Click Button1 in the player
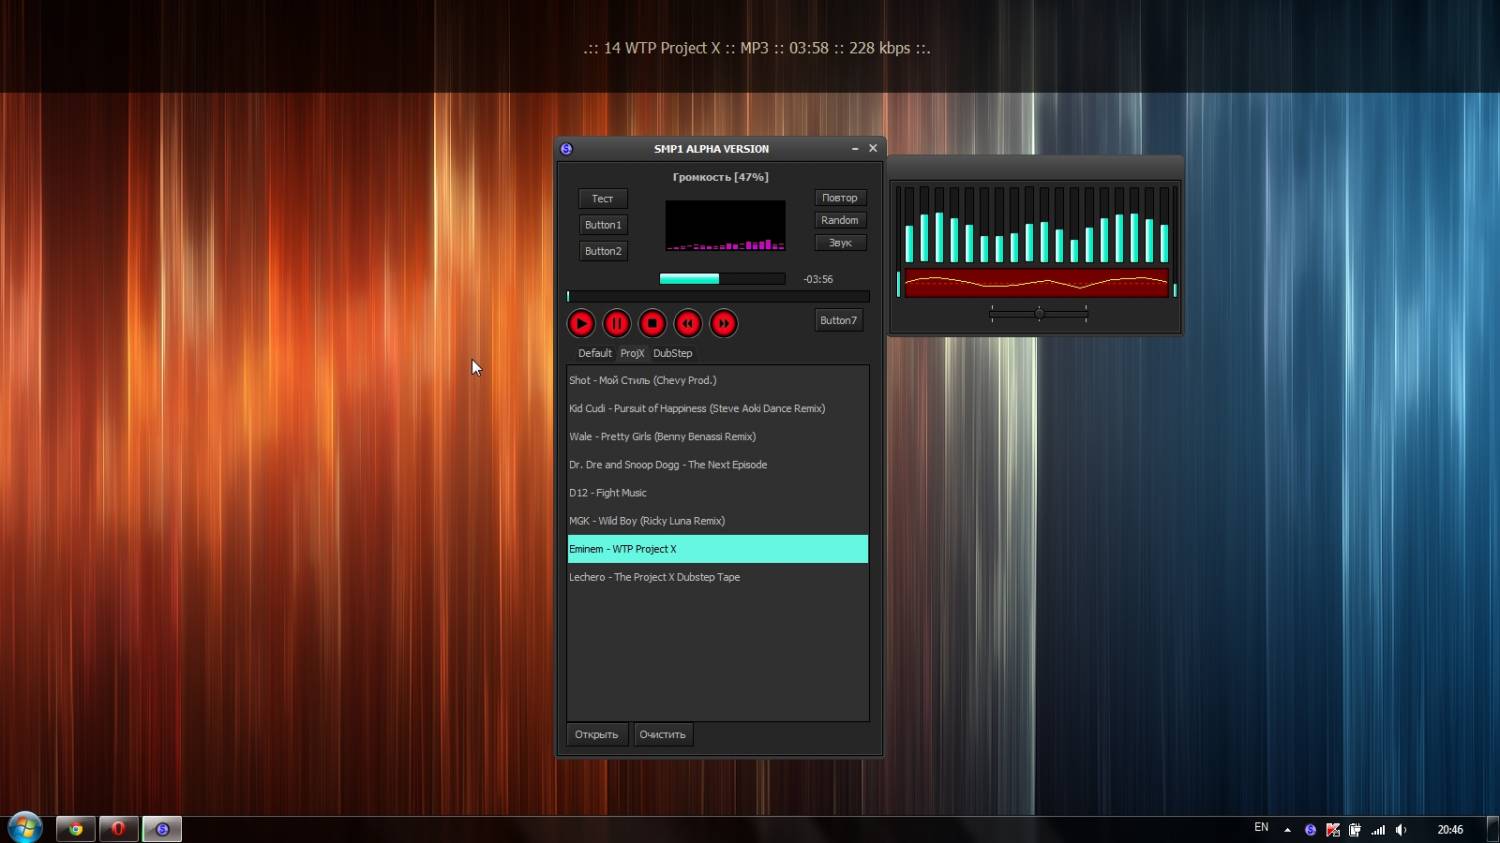The width and height of the screenshot is (1500, 843). tap(603, 225)
